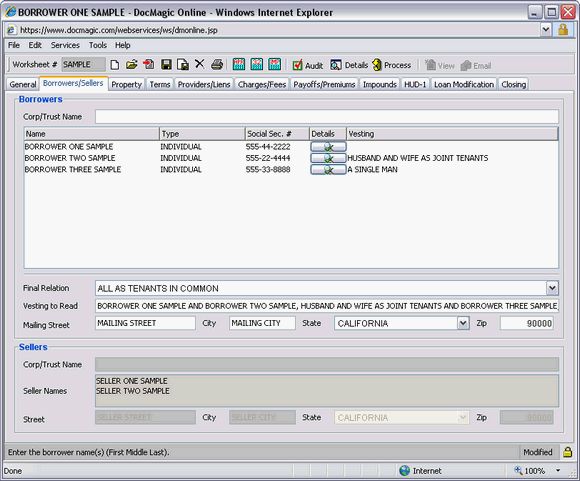The height and width of the screenshot is (481, 580).
Task: Click the Email toolbar button
Action: point(476,66)
